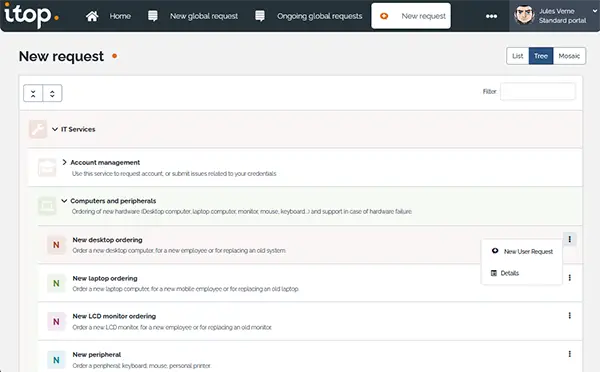Click desktop ordering description text
600x372 pixels.
[x=179, y=251]
